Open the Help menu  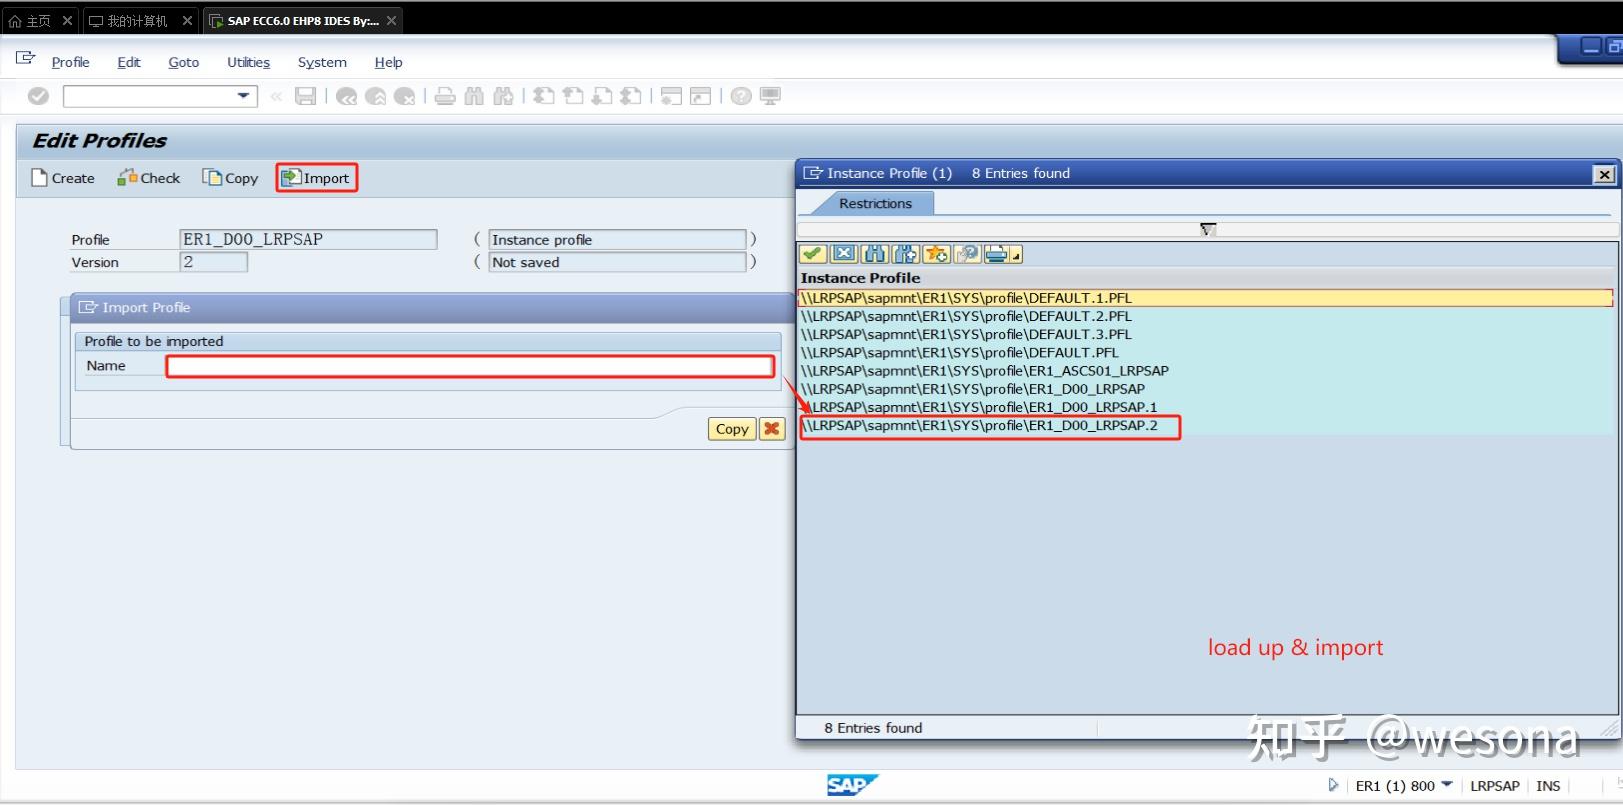(388, 62)
